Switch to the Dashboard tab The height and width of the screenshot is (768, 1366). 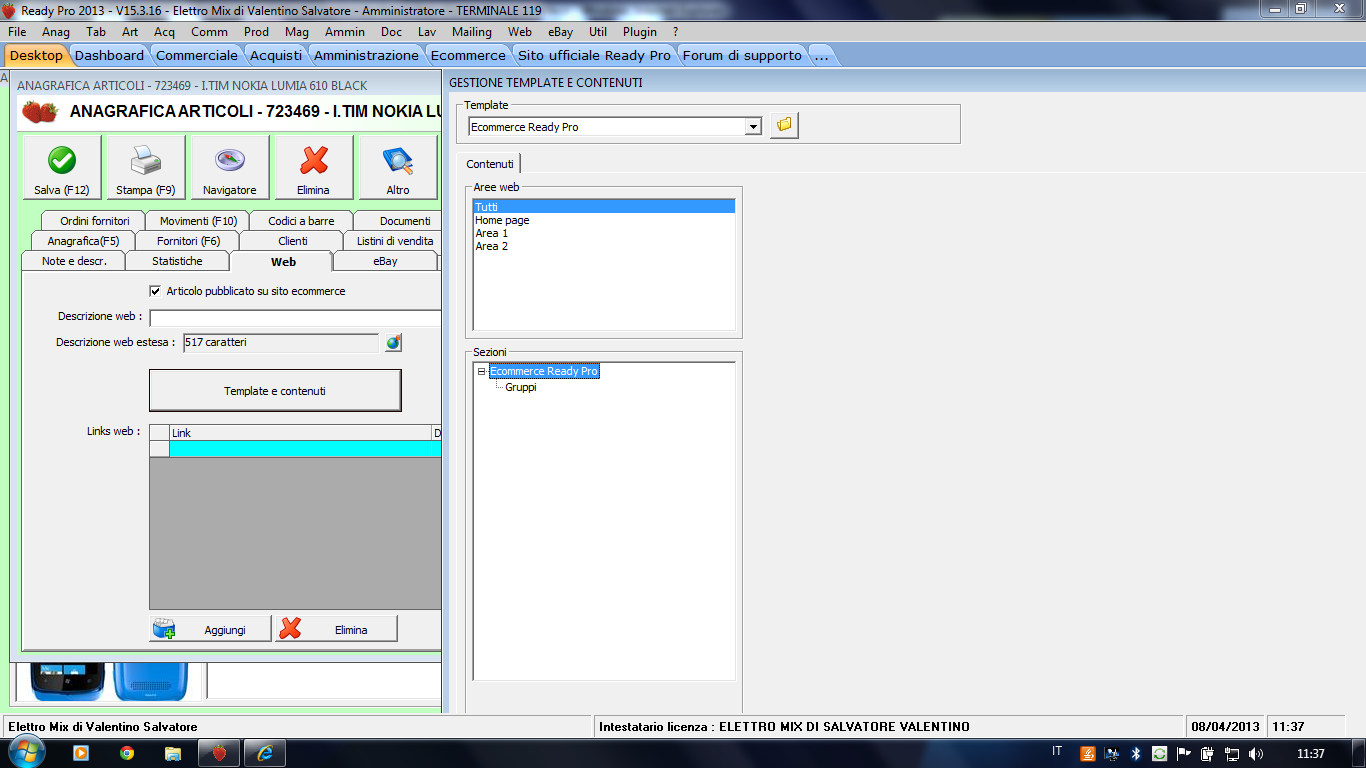[109, 55]
